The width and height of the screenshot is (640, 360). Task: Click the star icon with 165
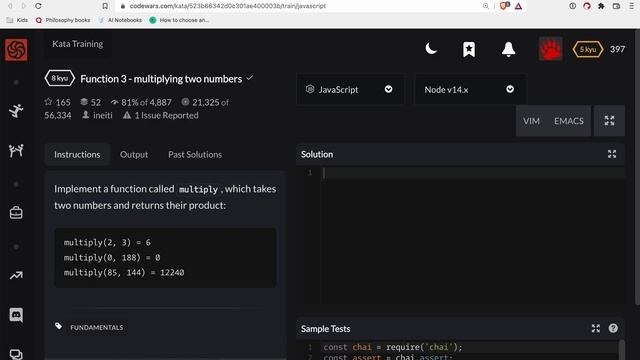point(48,102)
